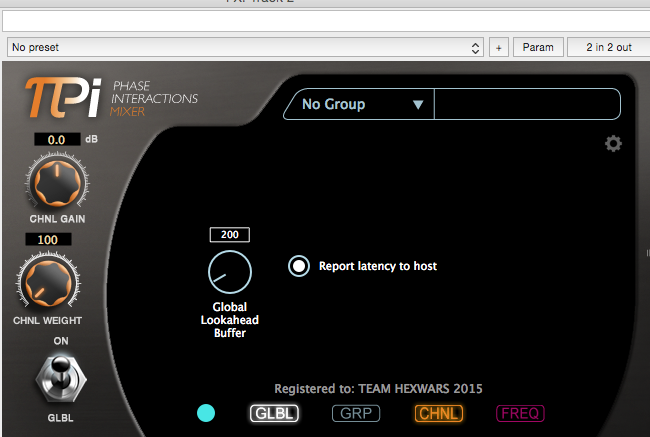Image resolution: width=650 pixels, height=437 pixels.
Task: Click the 'Global Lookahead Buffer' label
Action: coord(230,320)
